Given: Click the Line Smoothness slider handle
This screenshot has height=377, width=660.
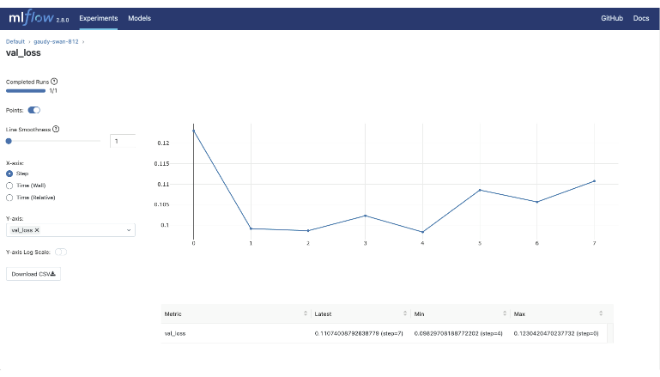Looking at the screenshot, I should click(x=9, y=141).
